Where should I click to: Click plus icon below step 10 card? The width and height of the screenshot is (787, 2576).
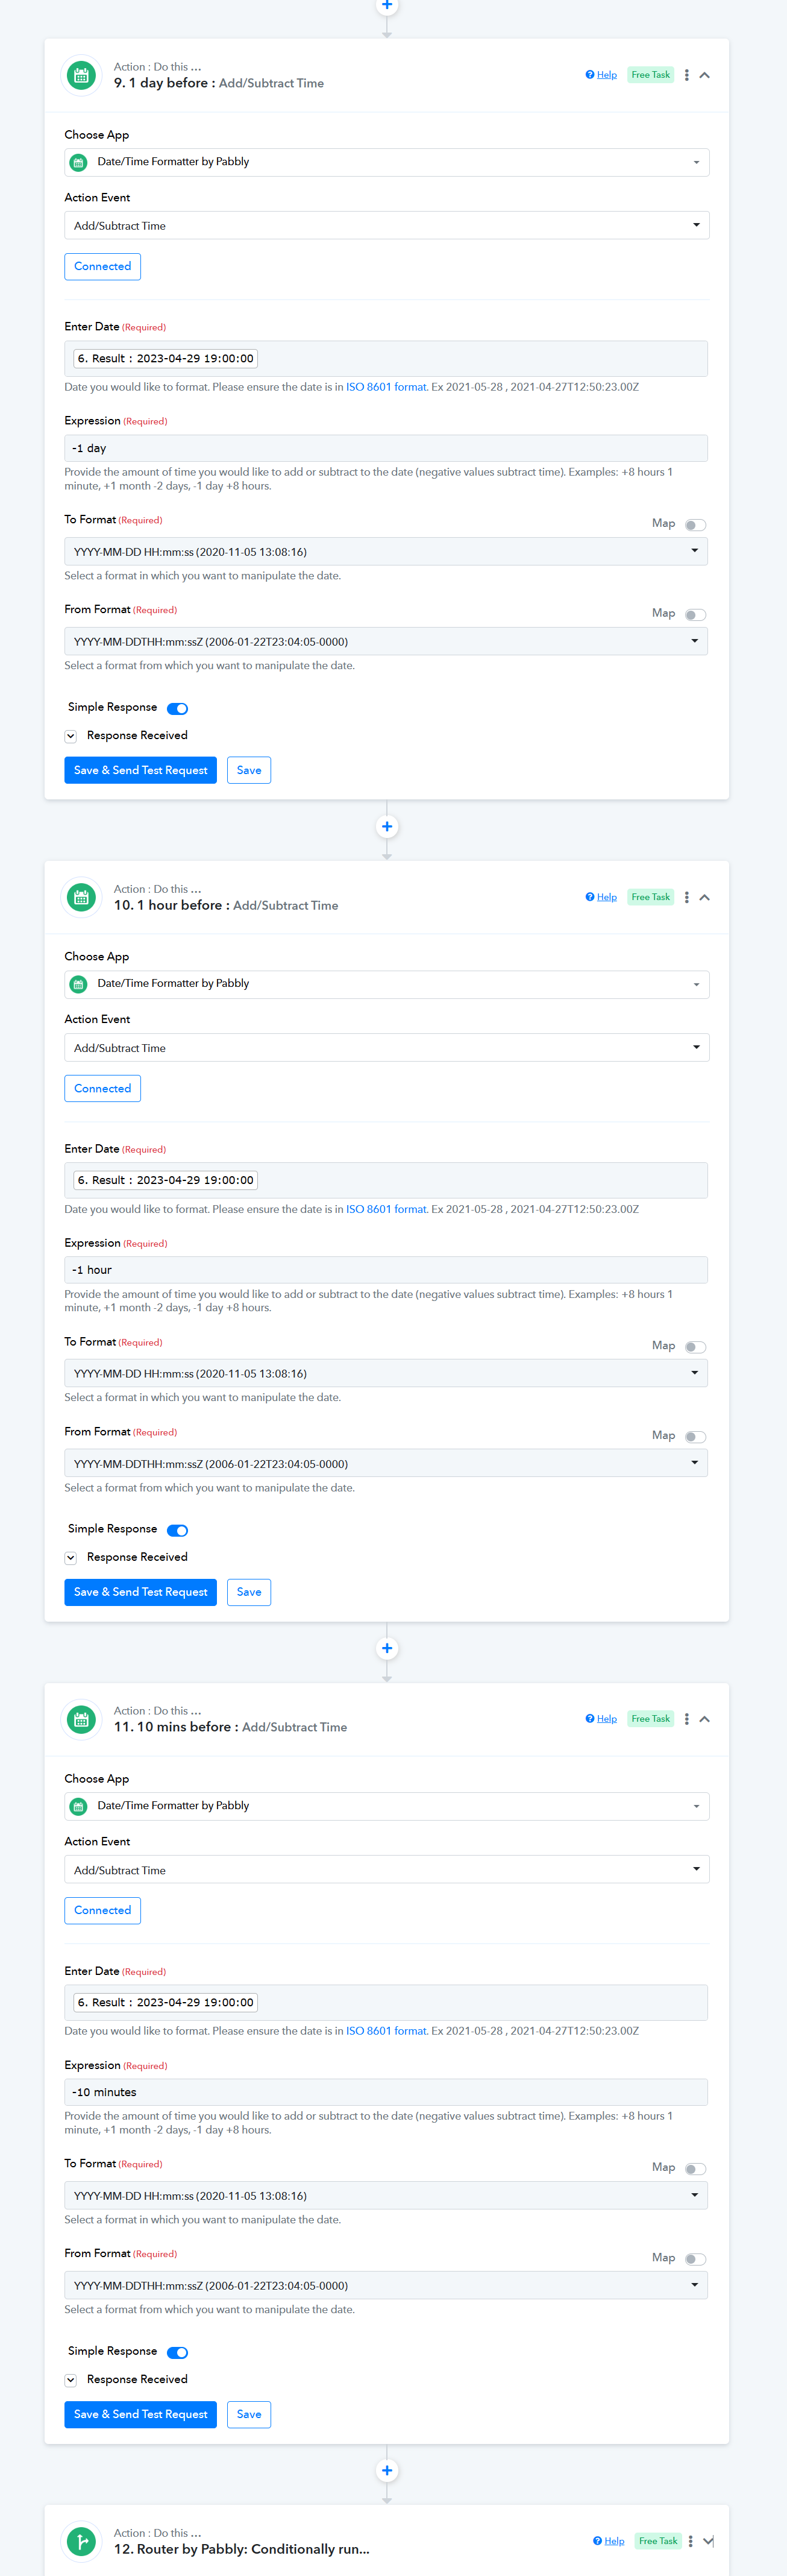(x=387, y=1648)
